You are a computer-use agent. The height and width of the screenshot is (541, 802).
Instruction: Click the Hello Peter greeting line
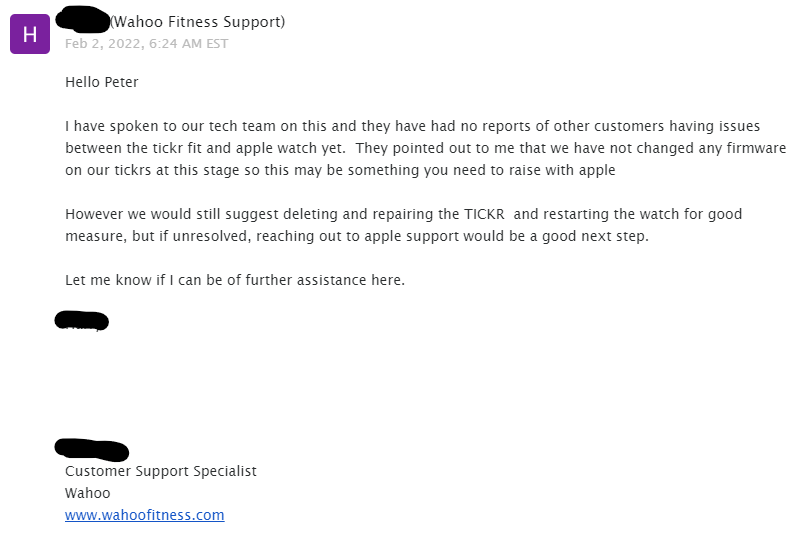(101, 82)
